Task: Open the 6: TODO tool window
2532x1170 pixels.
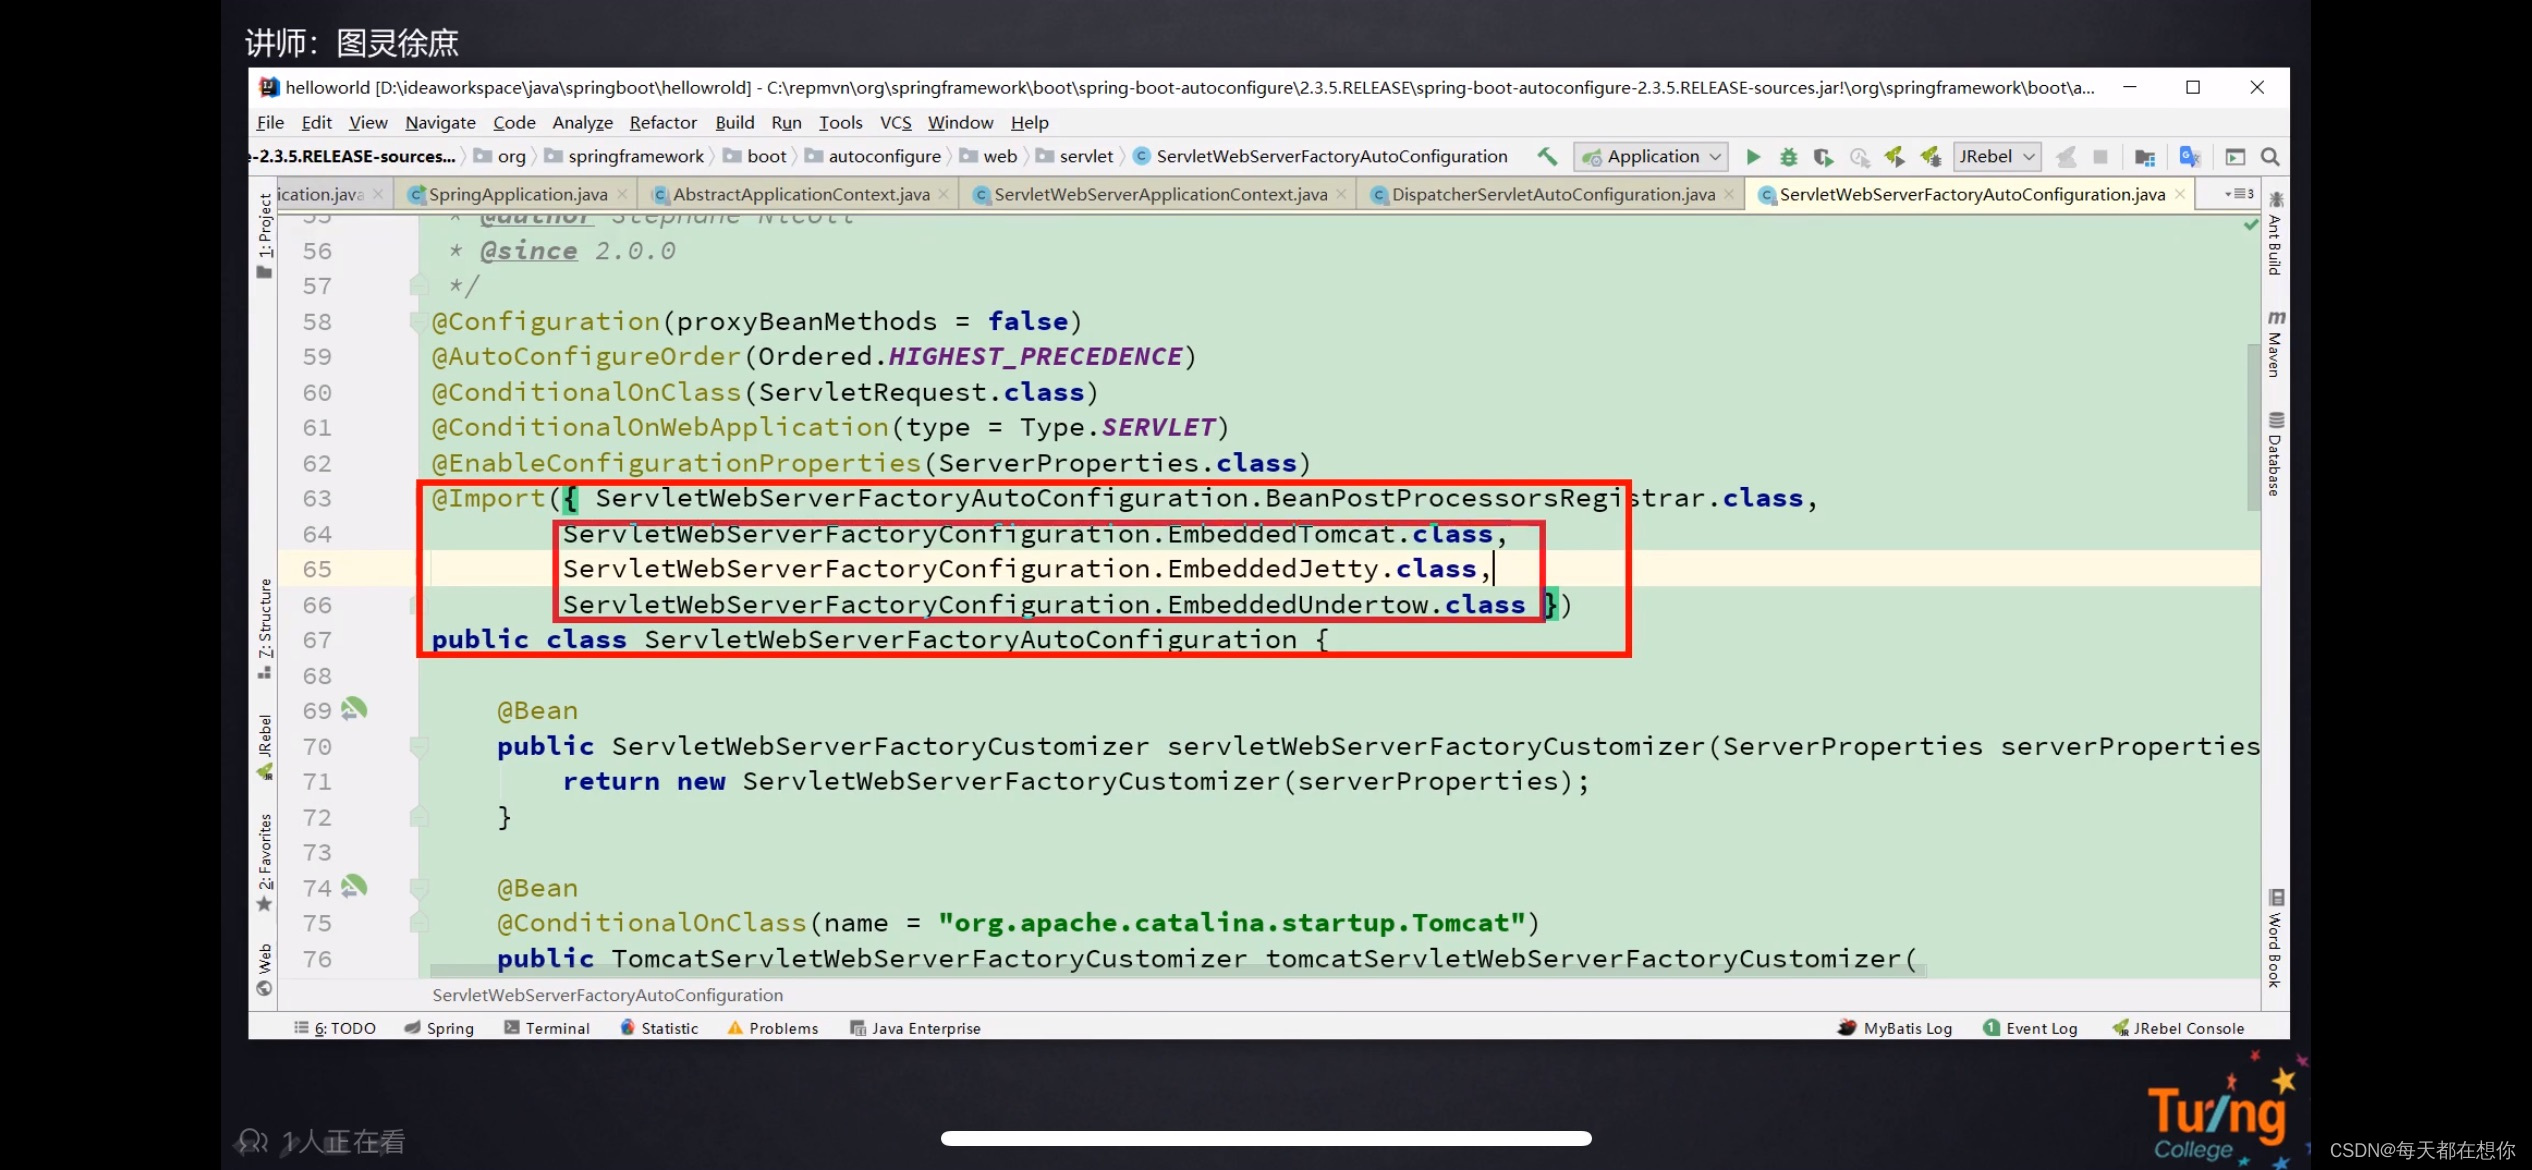Action: (335, 1028)
